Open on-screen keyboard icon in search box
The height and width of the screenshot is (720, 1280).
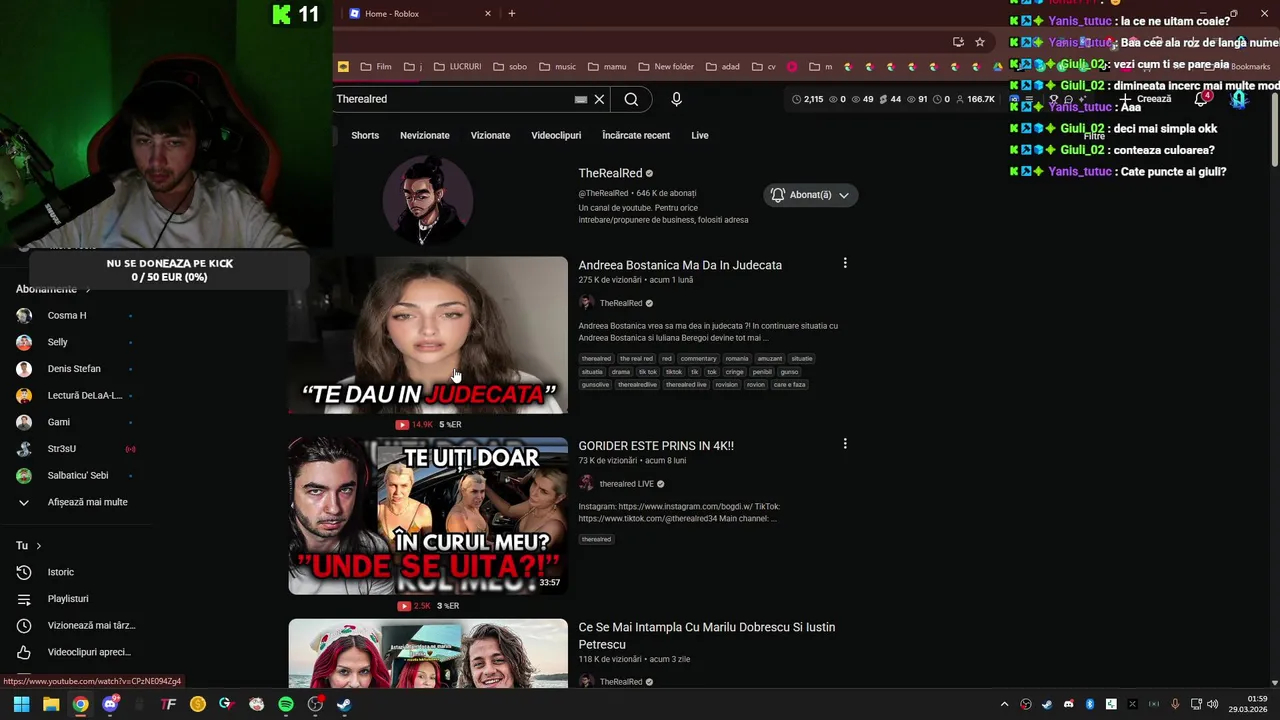(580, 99)
